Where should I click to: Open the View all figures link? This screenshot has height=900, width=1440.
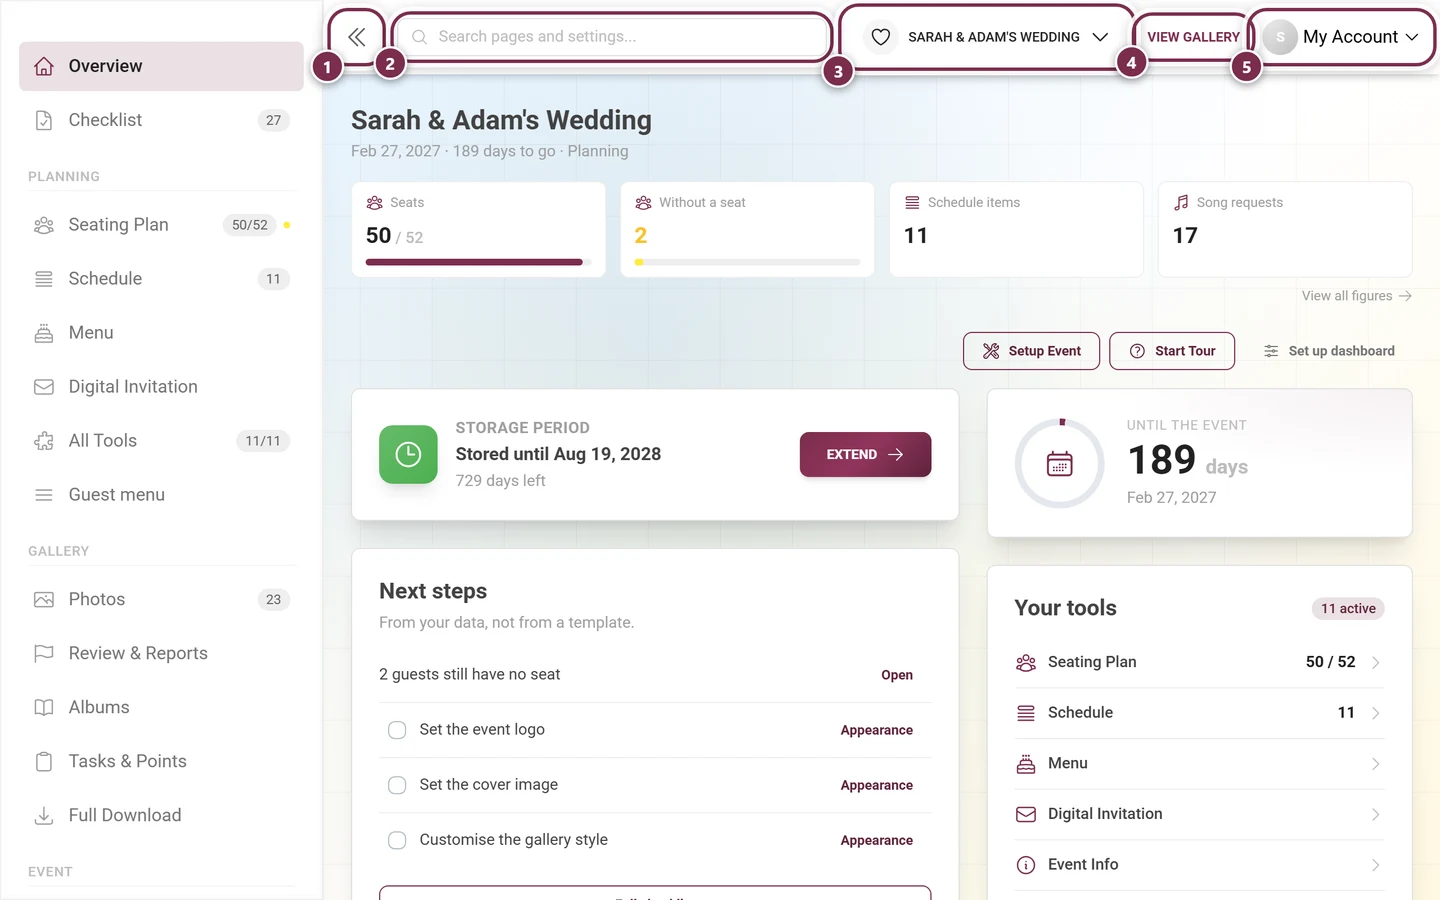pos(1356,296)
